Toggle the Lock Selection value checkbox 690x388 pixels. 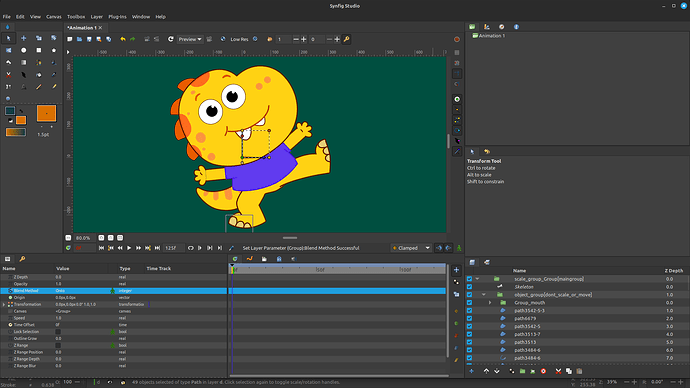point(58,332)
